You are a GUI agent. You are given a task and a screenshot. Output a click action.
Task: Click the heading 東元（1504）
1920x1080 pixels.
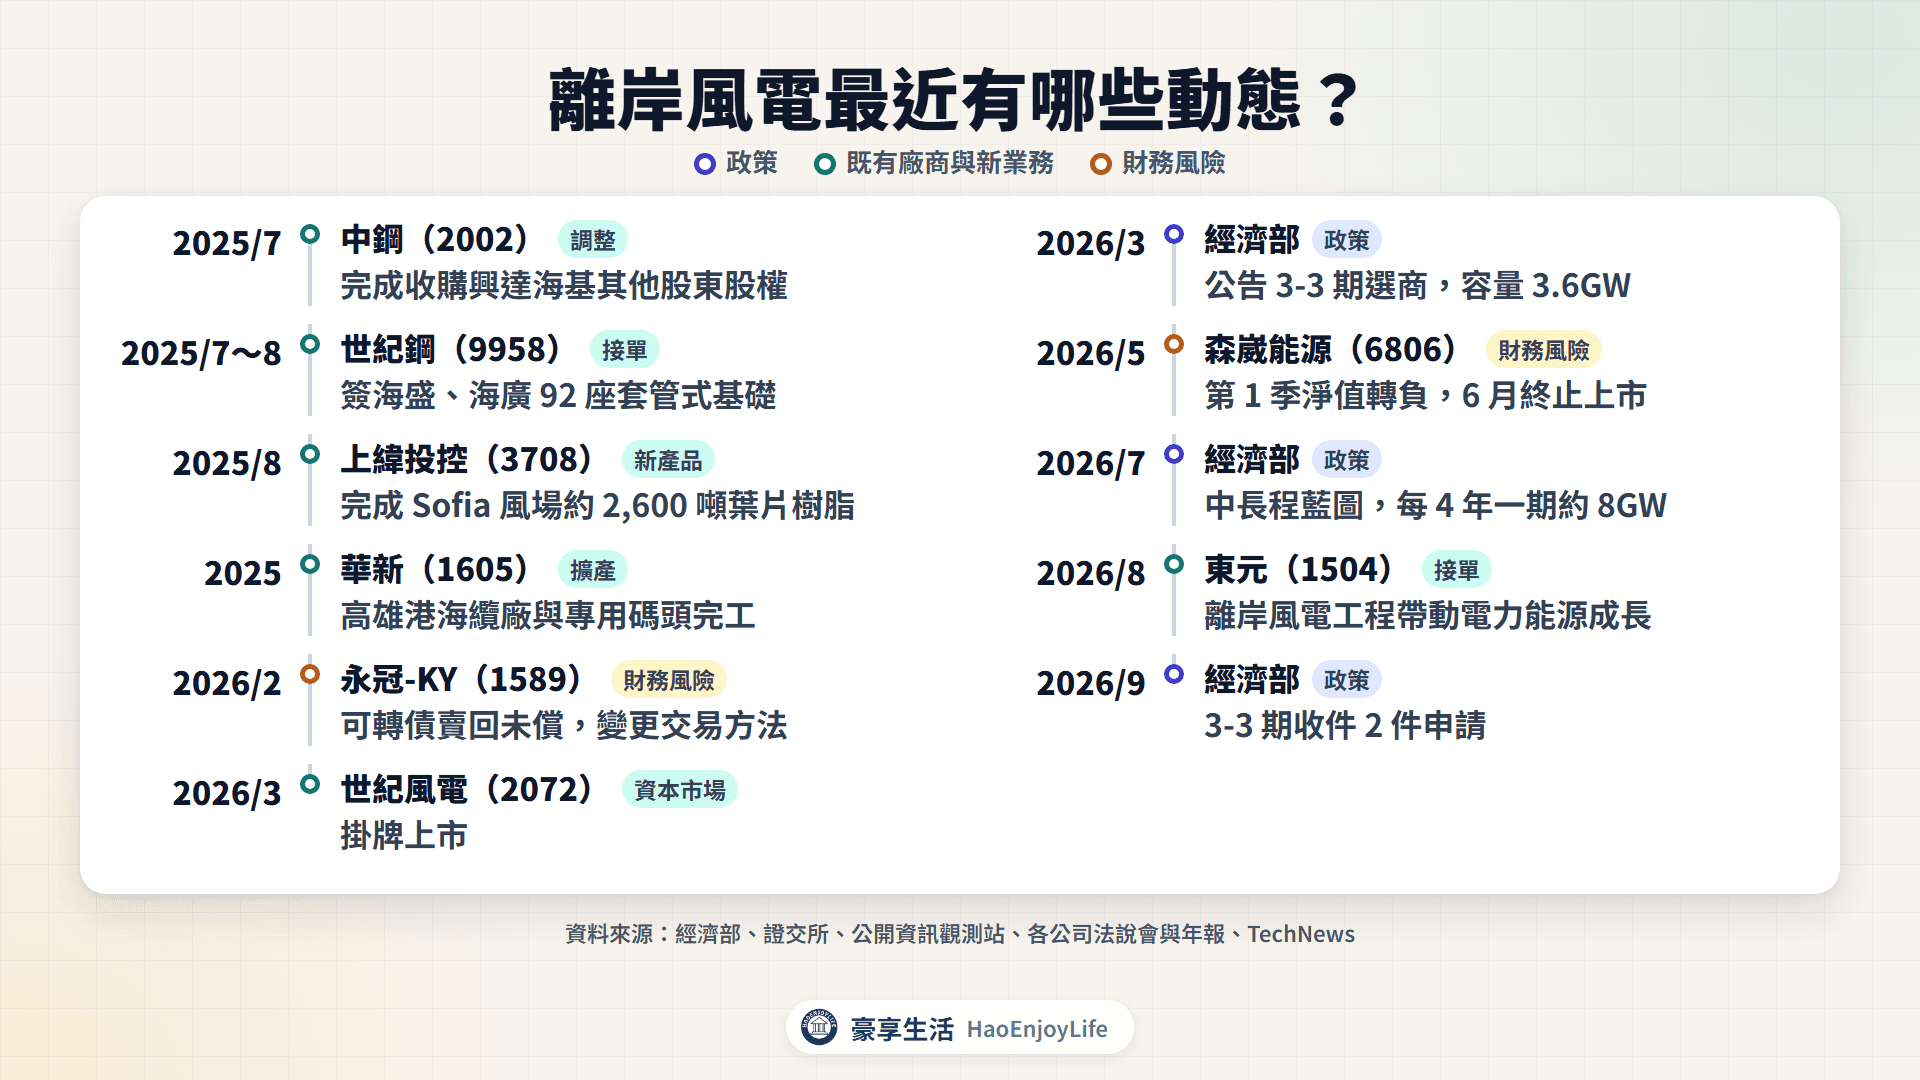coord(1300,570)
